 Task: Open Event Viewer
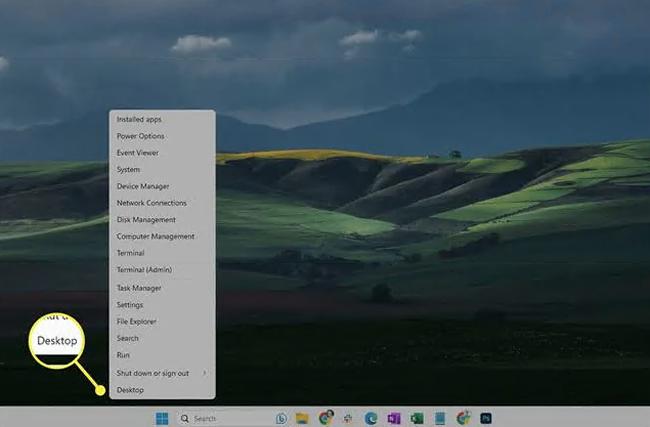[x=139, y=153]
